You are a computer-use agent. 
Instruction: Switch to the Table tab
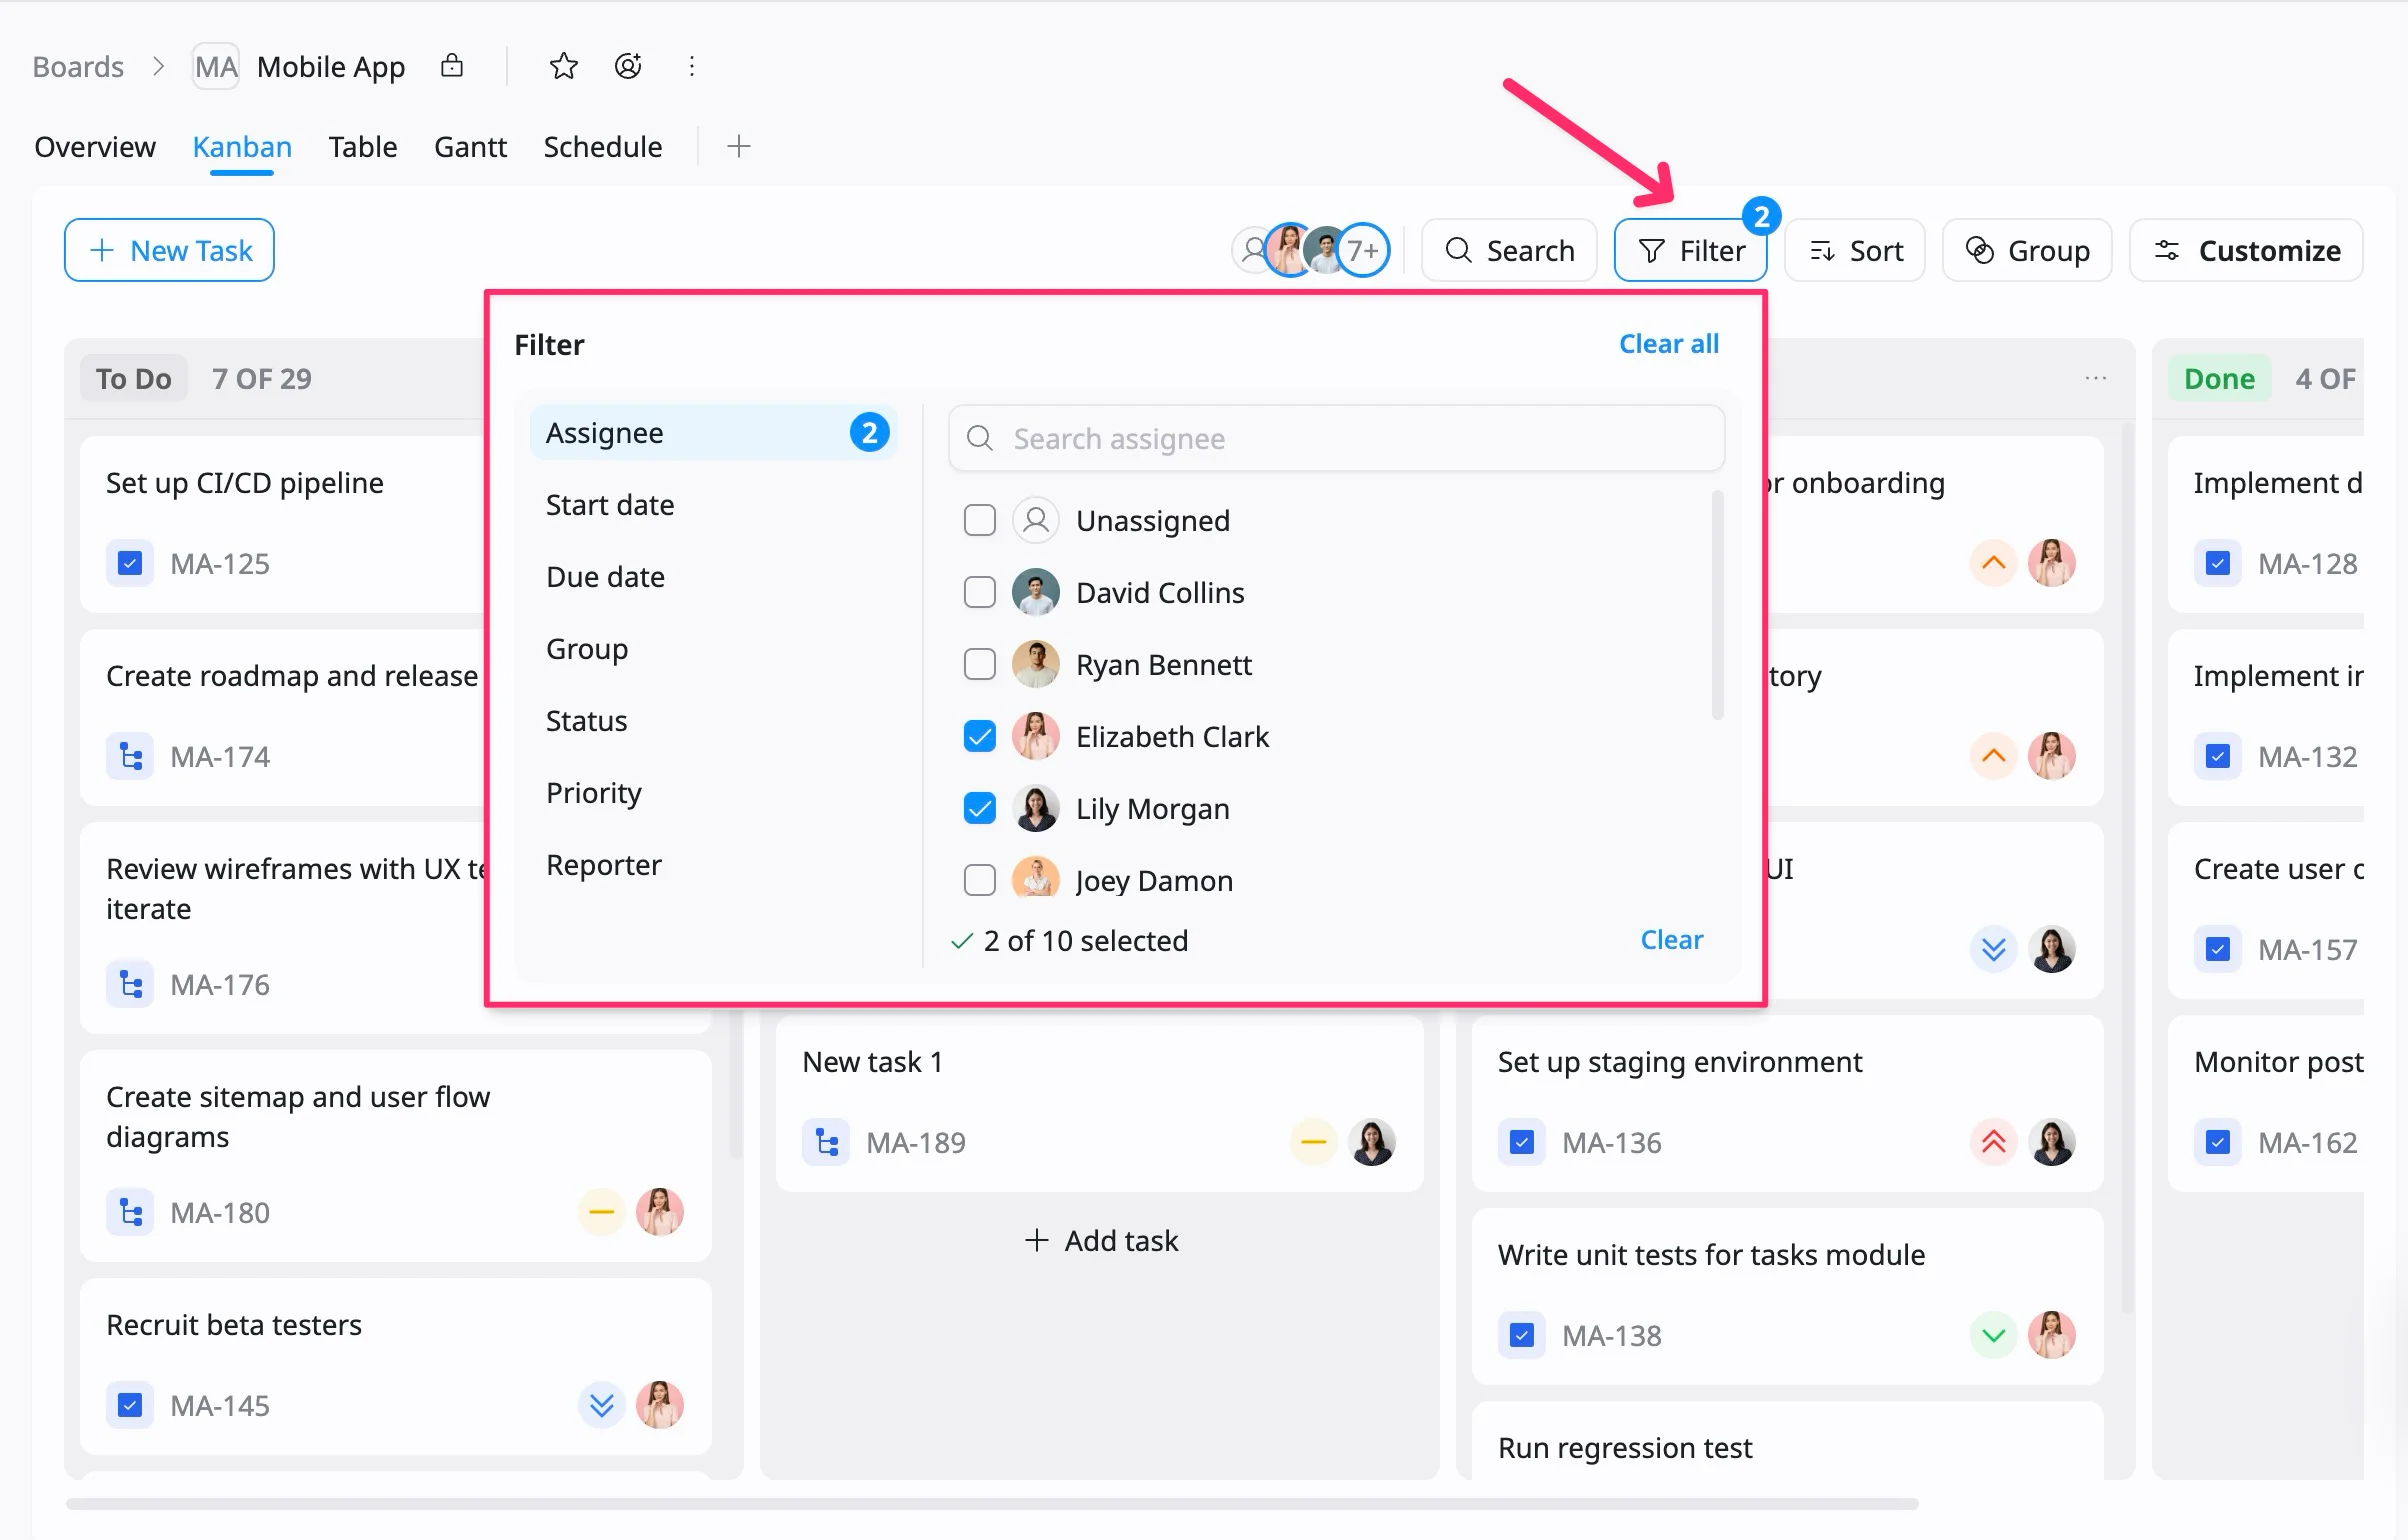[x=363, y=147]
